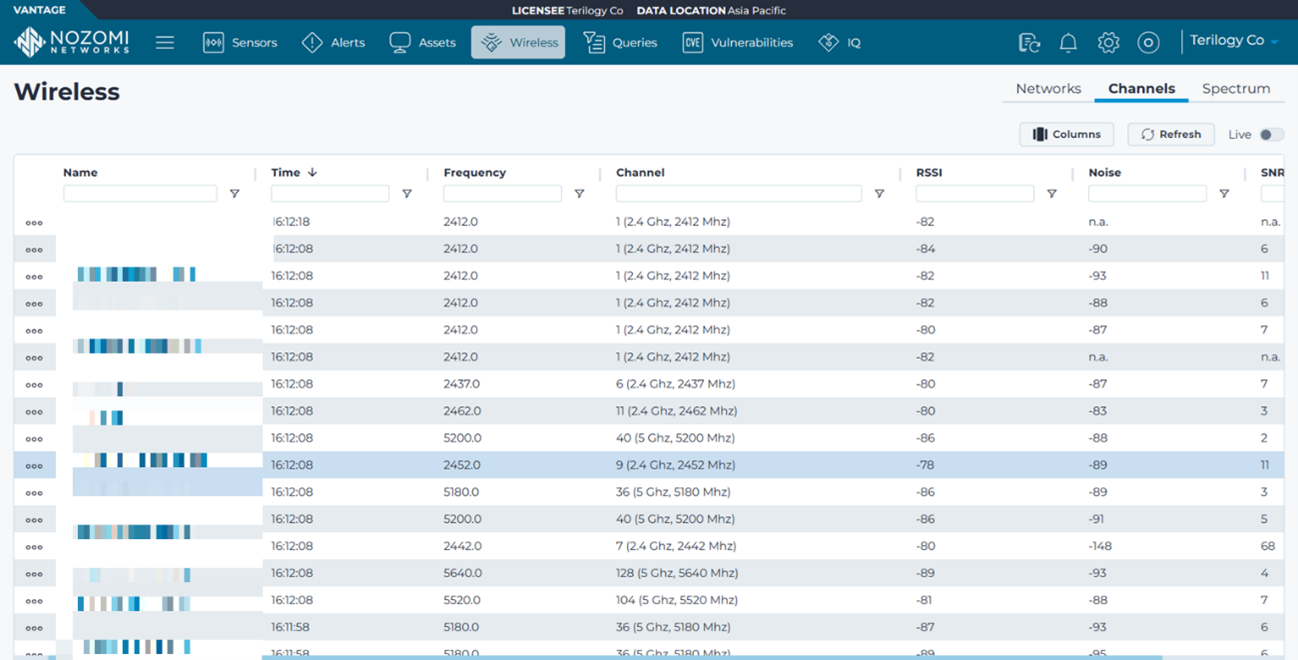Open the IQ section
The width and height of the screenshot is (1298, 660).
[839, 43]
